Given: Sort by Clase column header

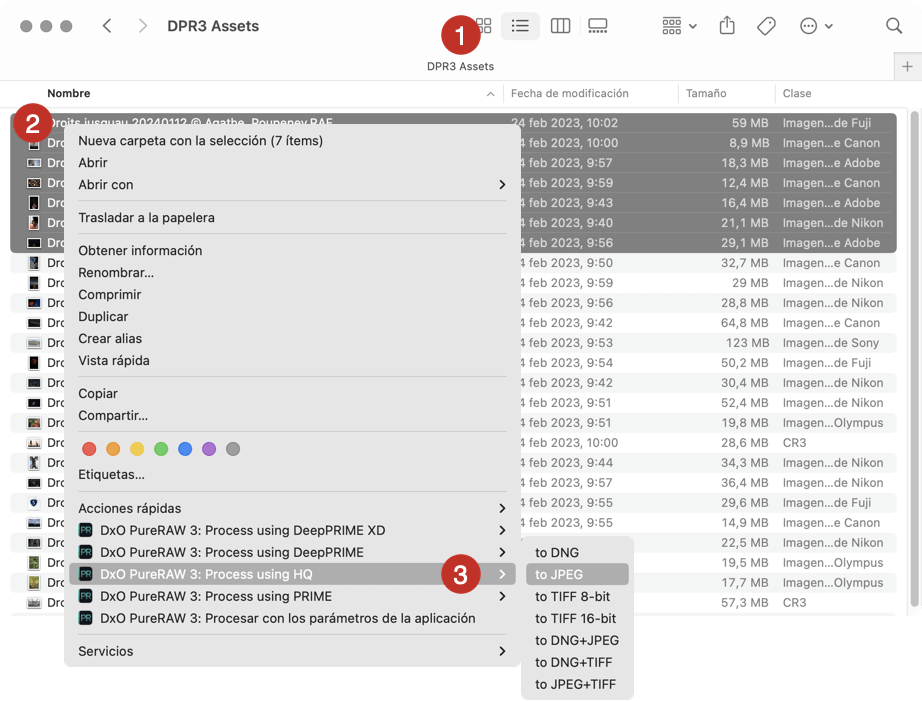Looking at the screenshot, I should [x=797, y=94].
